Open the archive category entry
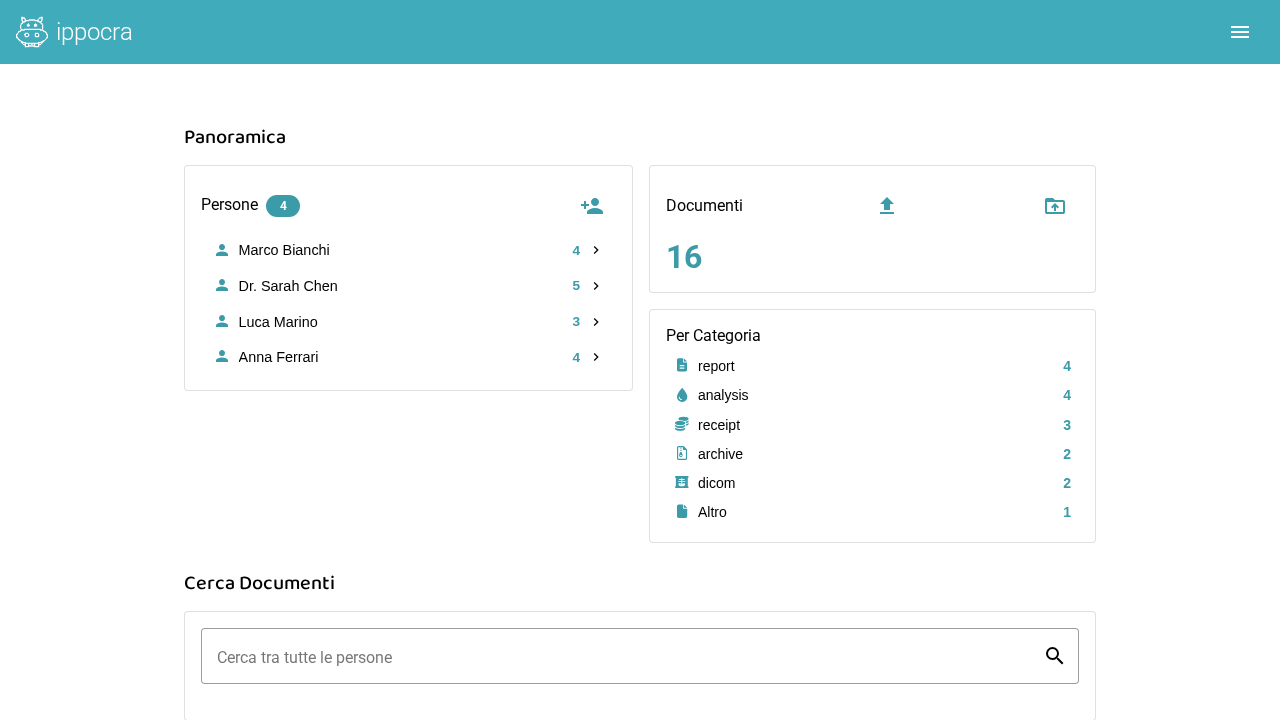Viewport: 1280px width, 720px height. coord(720,454)
